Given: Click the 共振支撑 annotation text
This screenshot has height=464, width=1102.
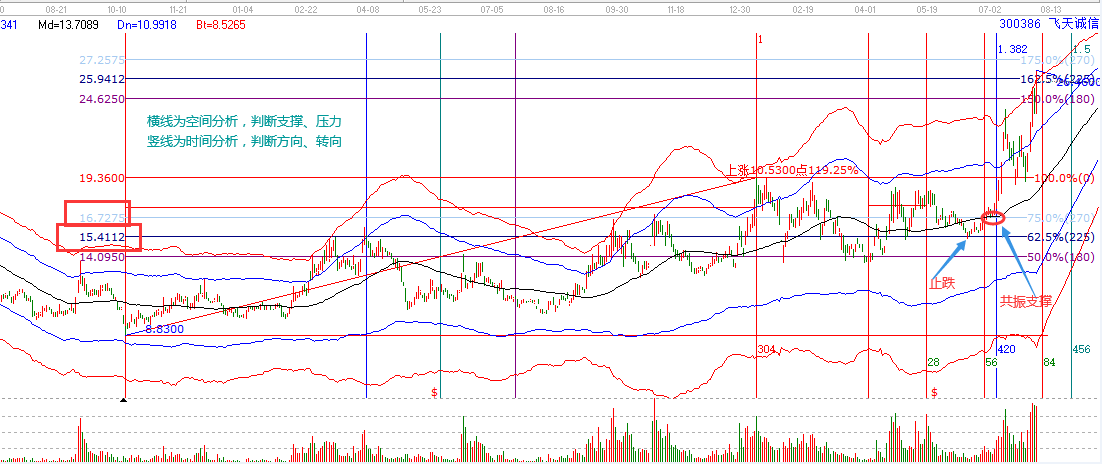Looking at the screenshot, I should pyautogui.click(x=1026, y=300).
